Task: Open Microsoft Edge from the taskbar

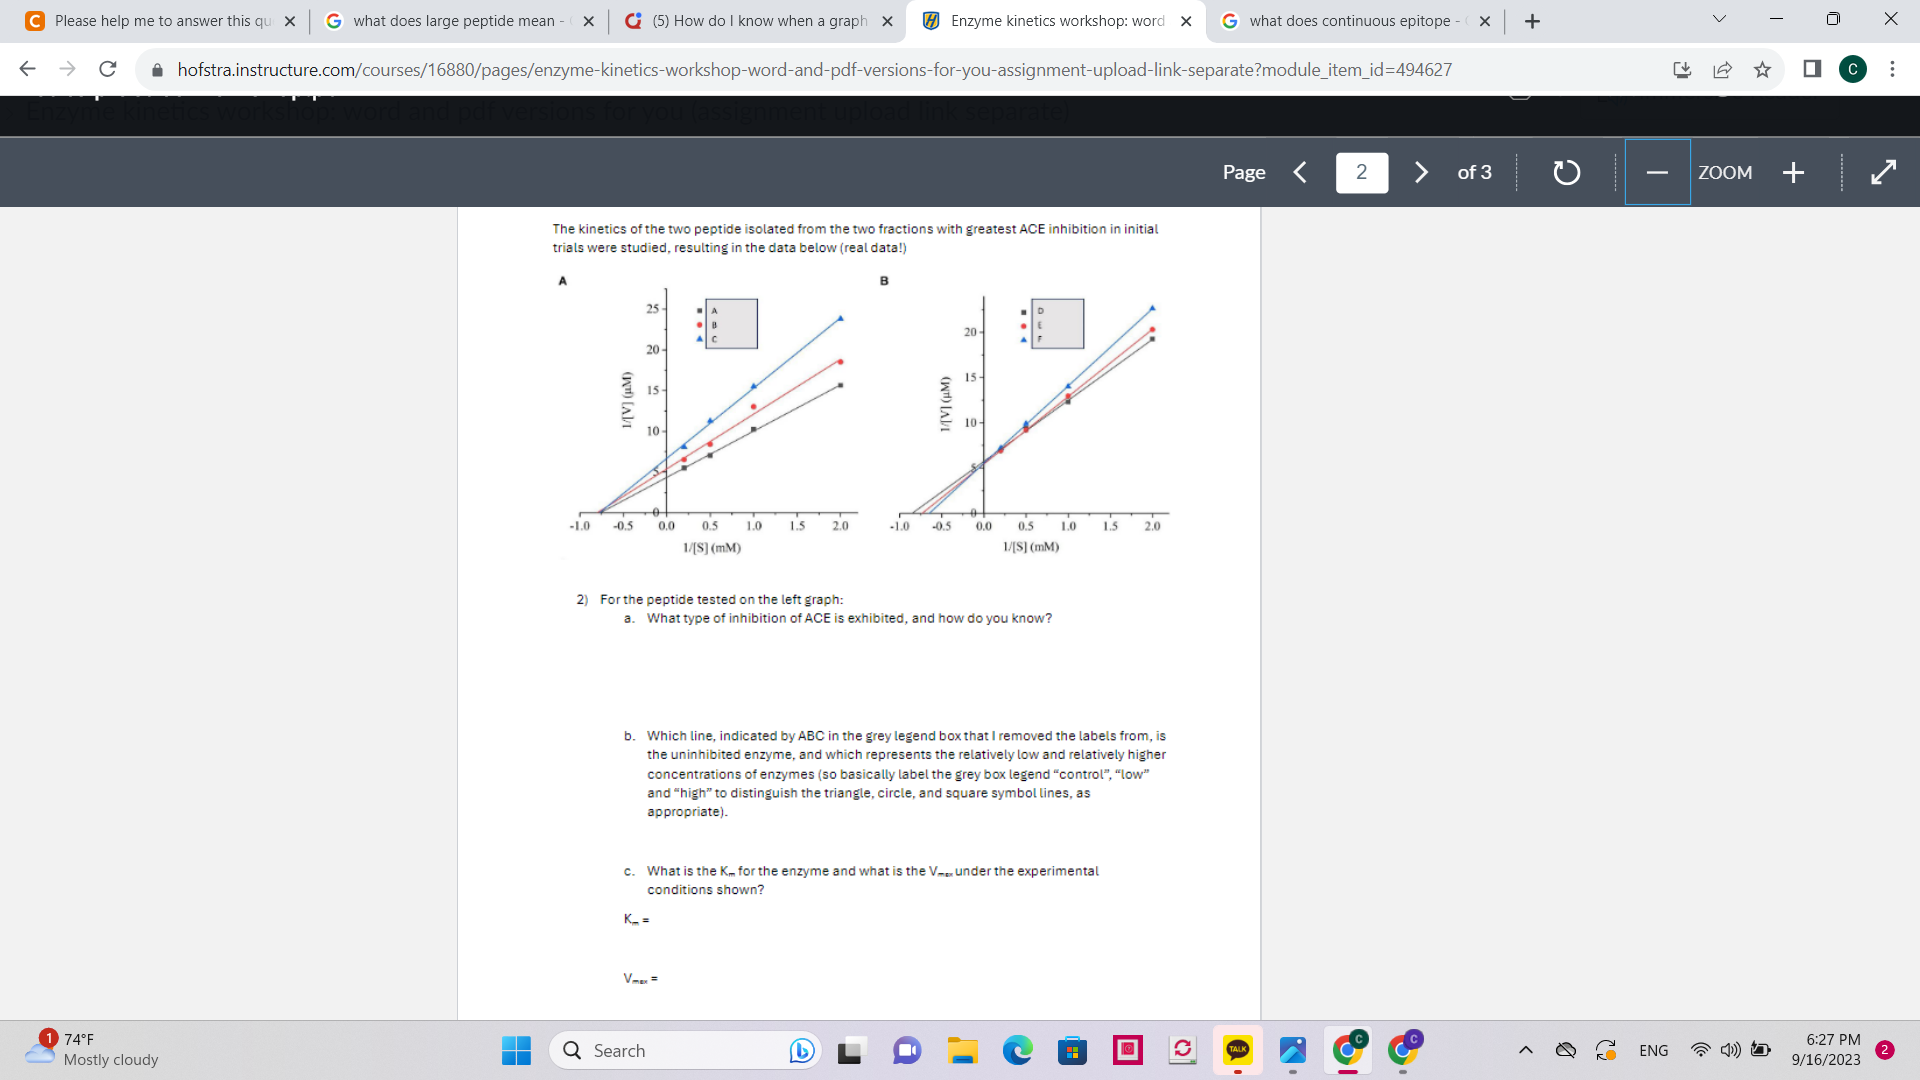Action: coord(1017,1051)
